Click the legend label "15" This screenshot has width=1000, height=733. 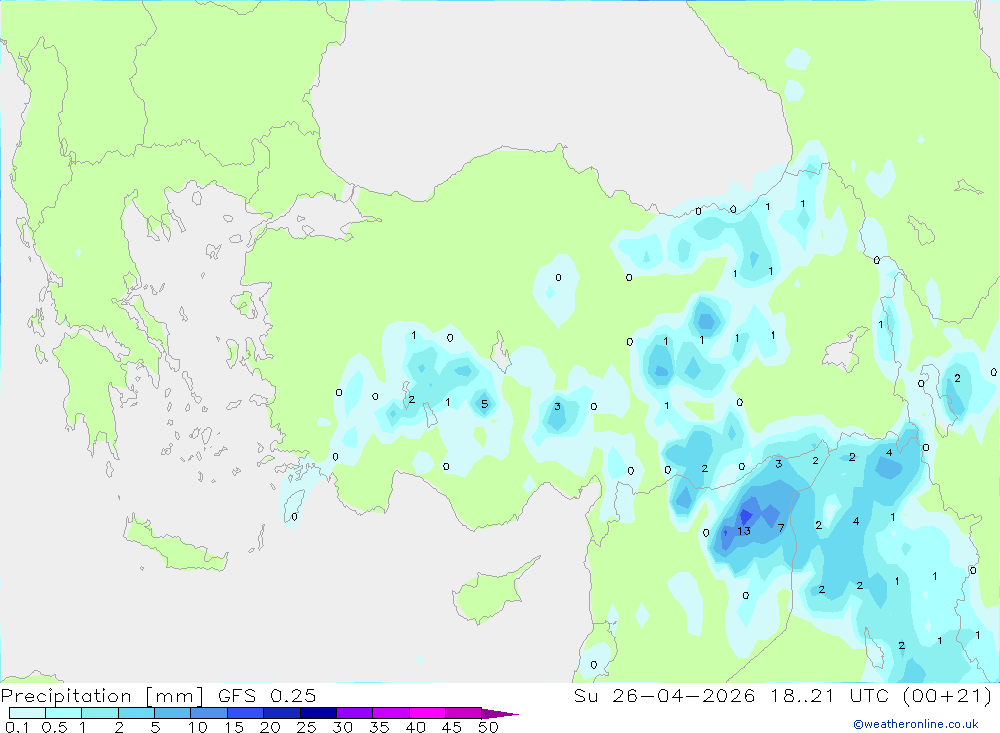tap(233, 727)
